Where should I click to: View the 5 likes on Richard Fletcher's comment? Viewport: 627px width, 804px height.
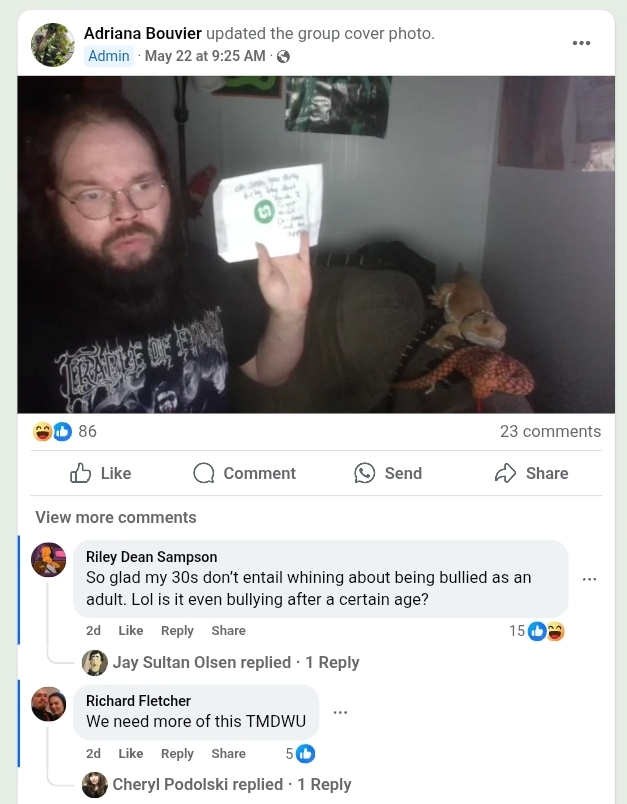pos(300,754)
